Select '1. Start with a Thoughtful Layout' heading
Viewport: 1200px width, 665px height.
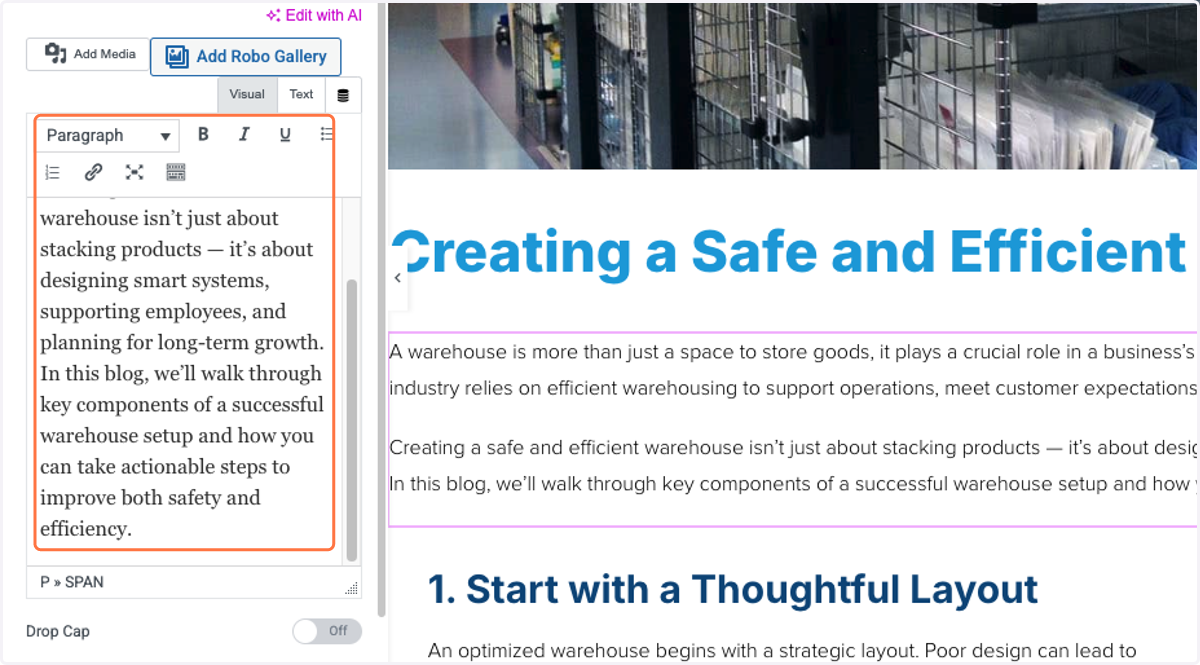[x=733, y=589]
